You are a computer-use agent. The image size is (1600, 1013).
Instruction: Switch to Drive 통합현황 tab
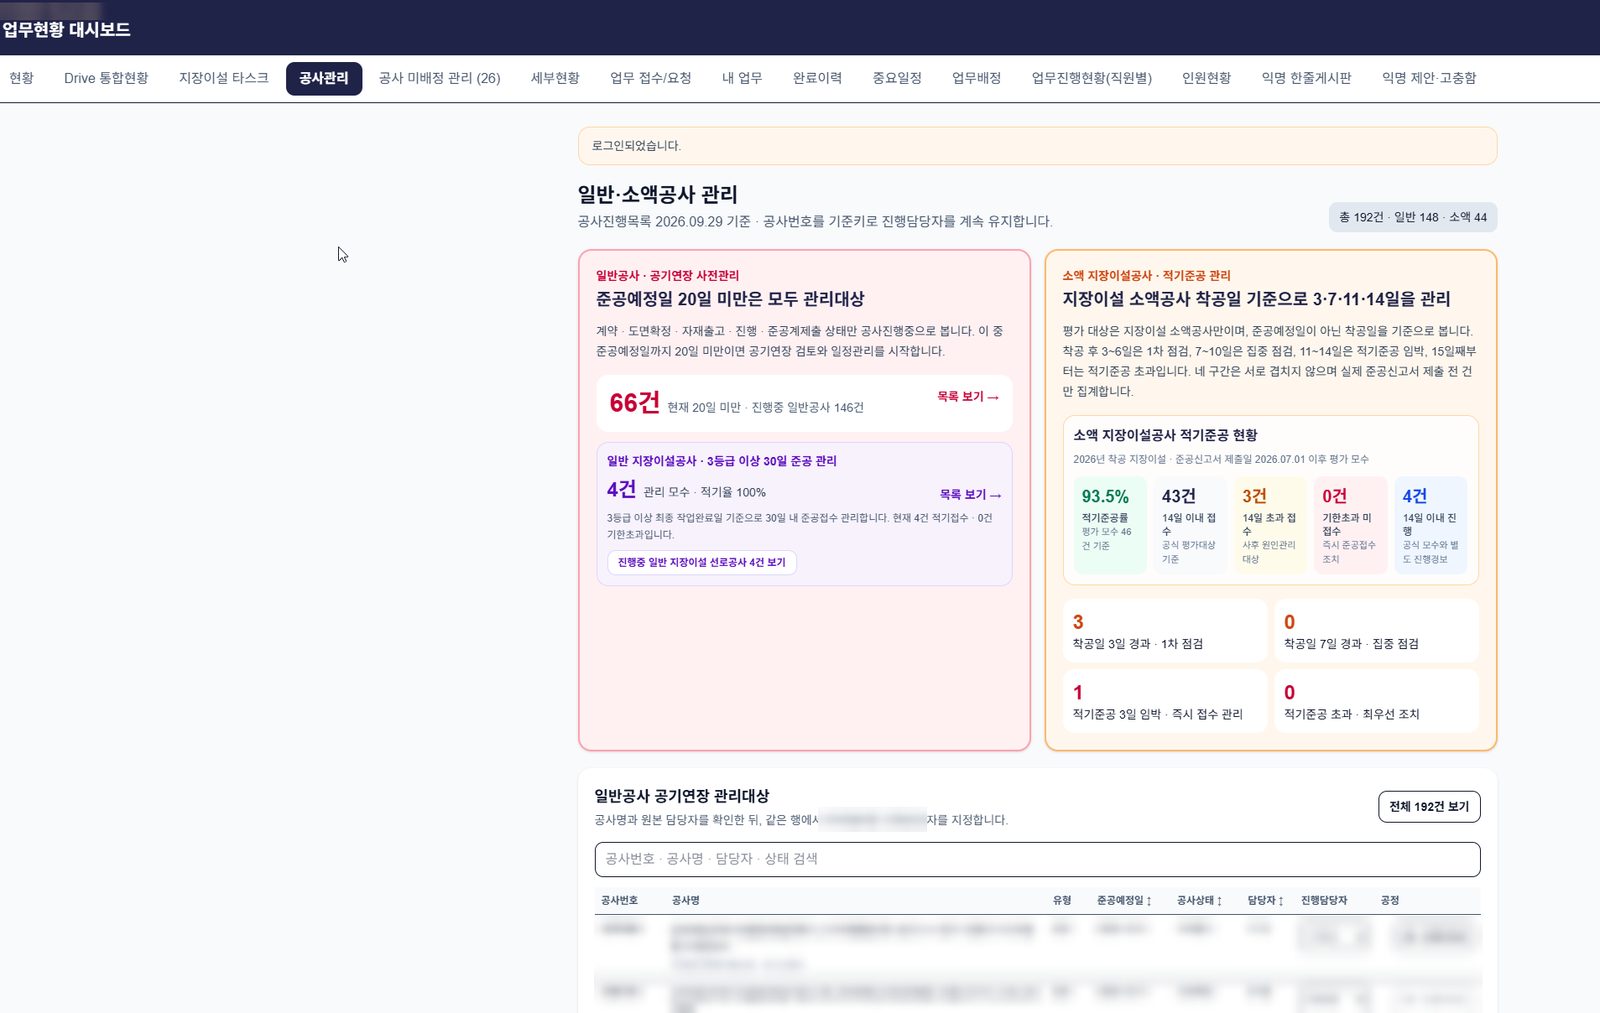pos(106,78)
